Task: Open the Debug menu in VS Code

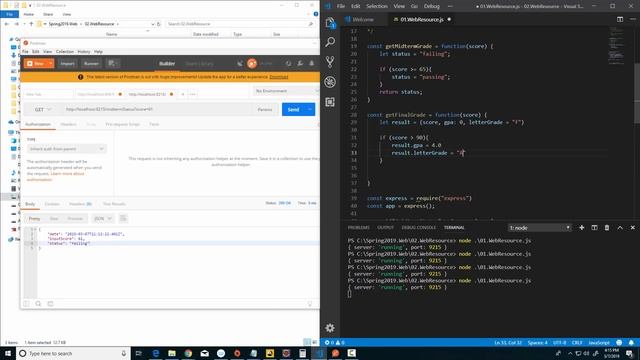Action: 431,6
